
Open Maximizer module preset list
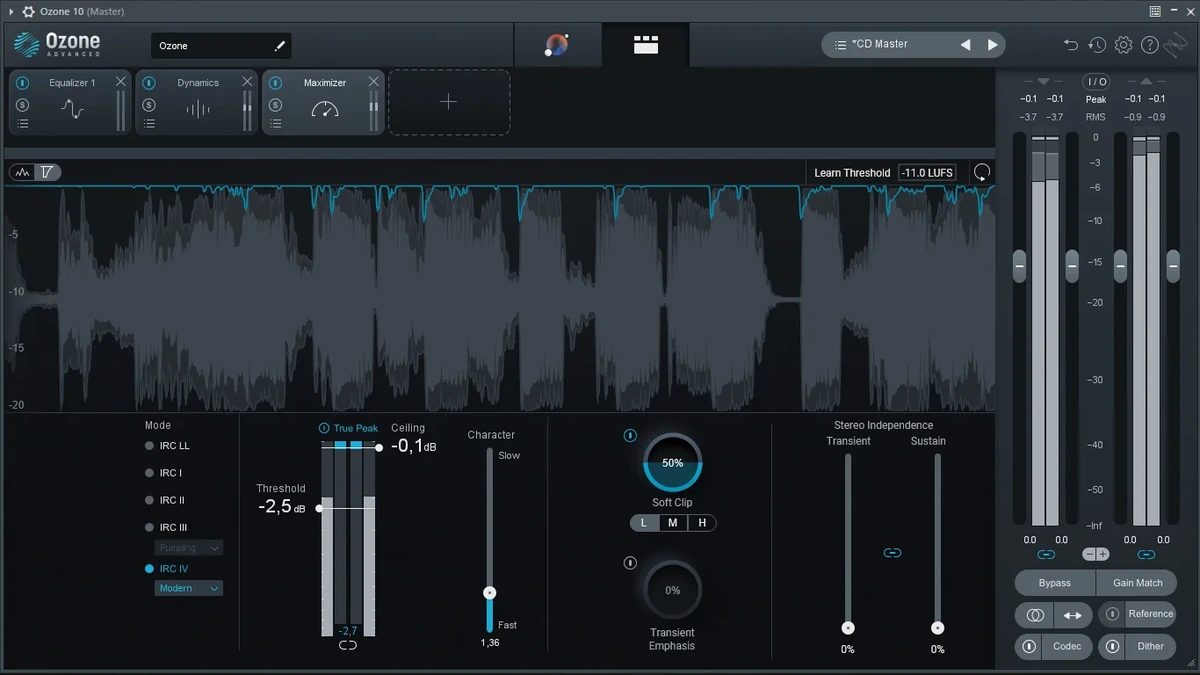[x=276, y=124]
